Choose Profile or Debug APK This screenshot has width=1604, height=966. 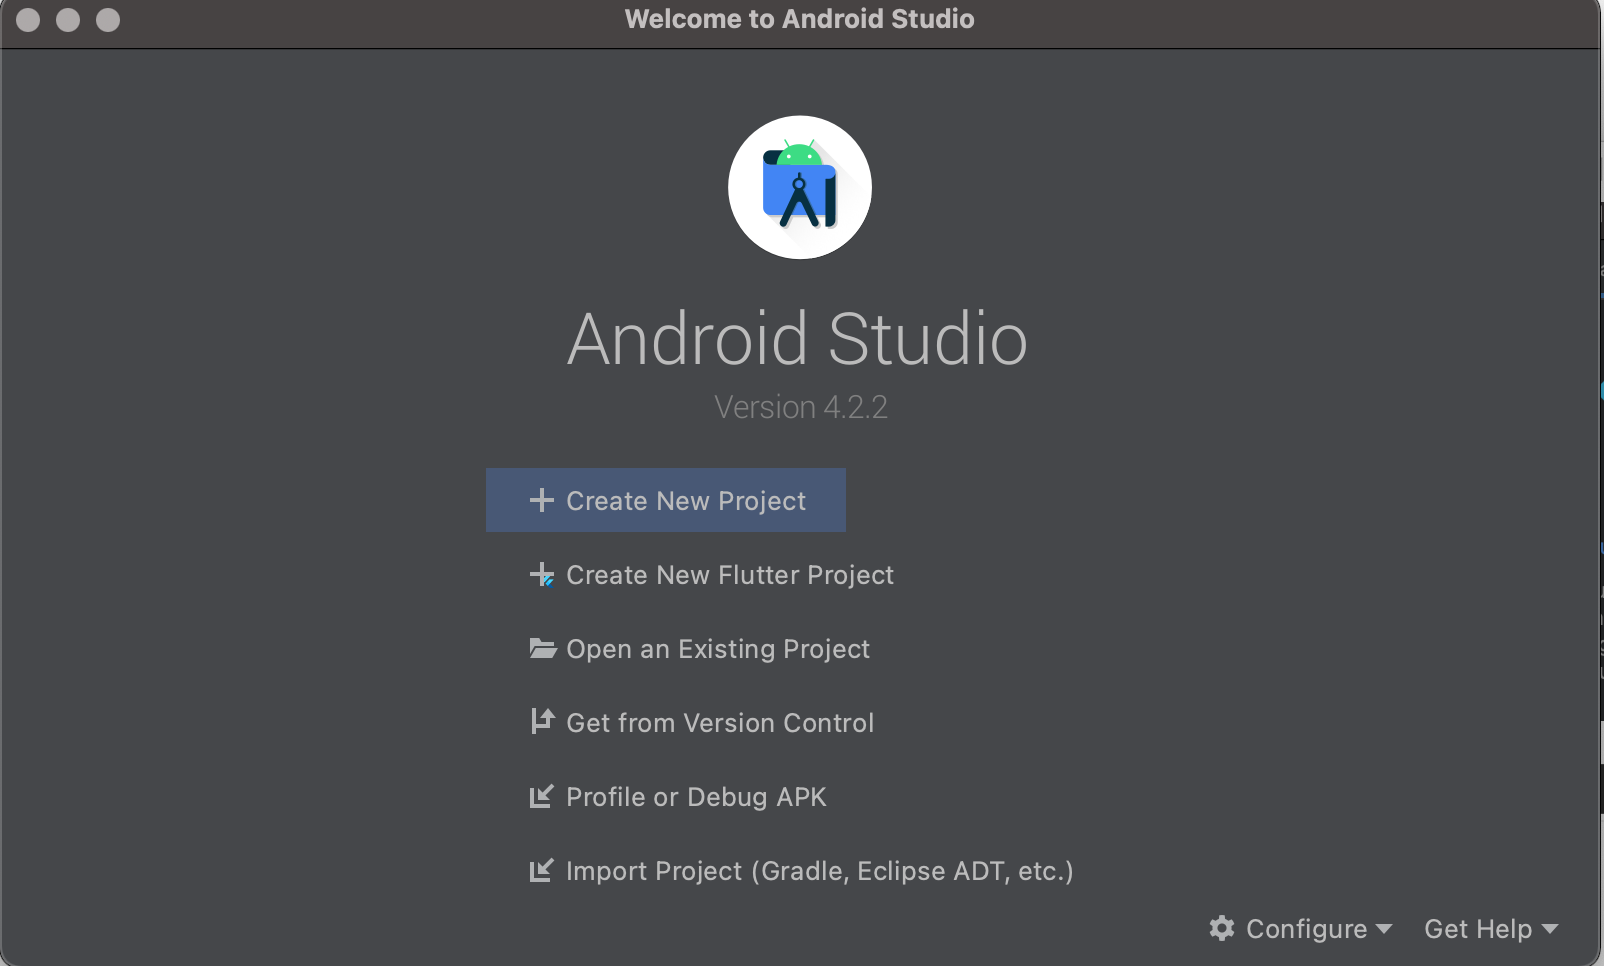tap(677, 797)
